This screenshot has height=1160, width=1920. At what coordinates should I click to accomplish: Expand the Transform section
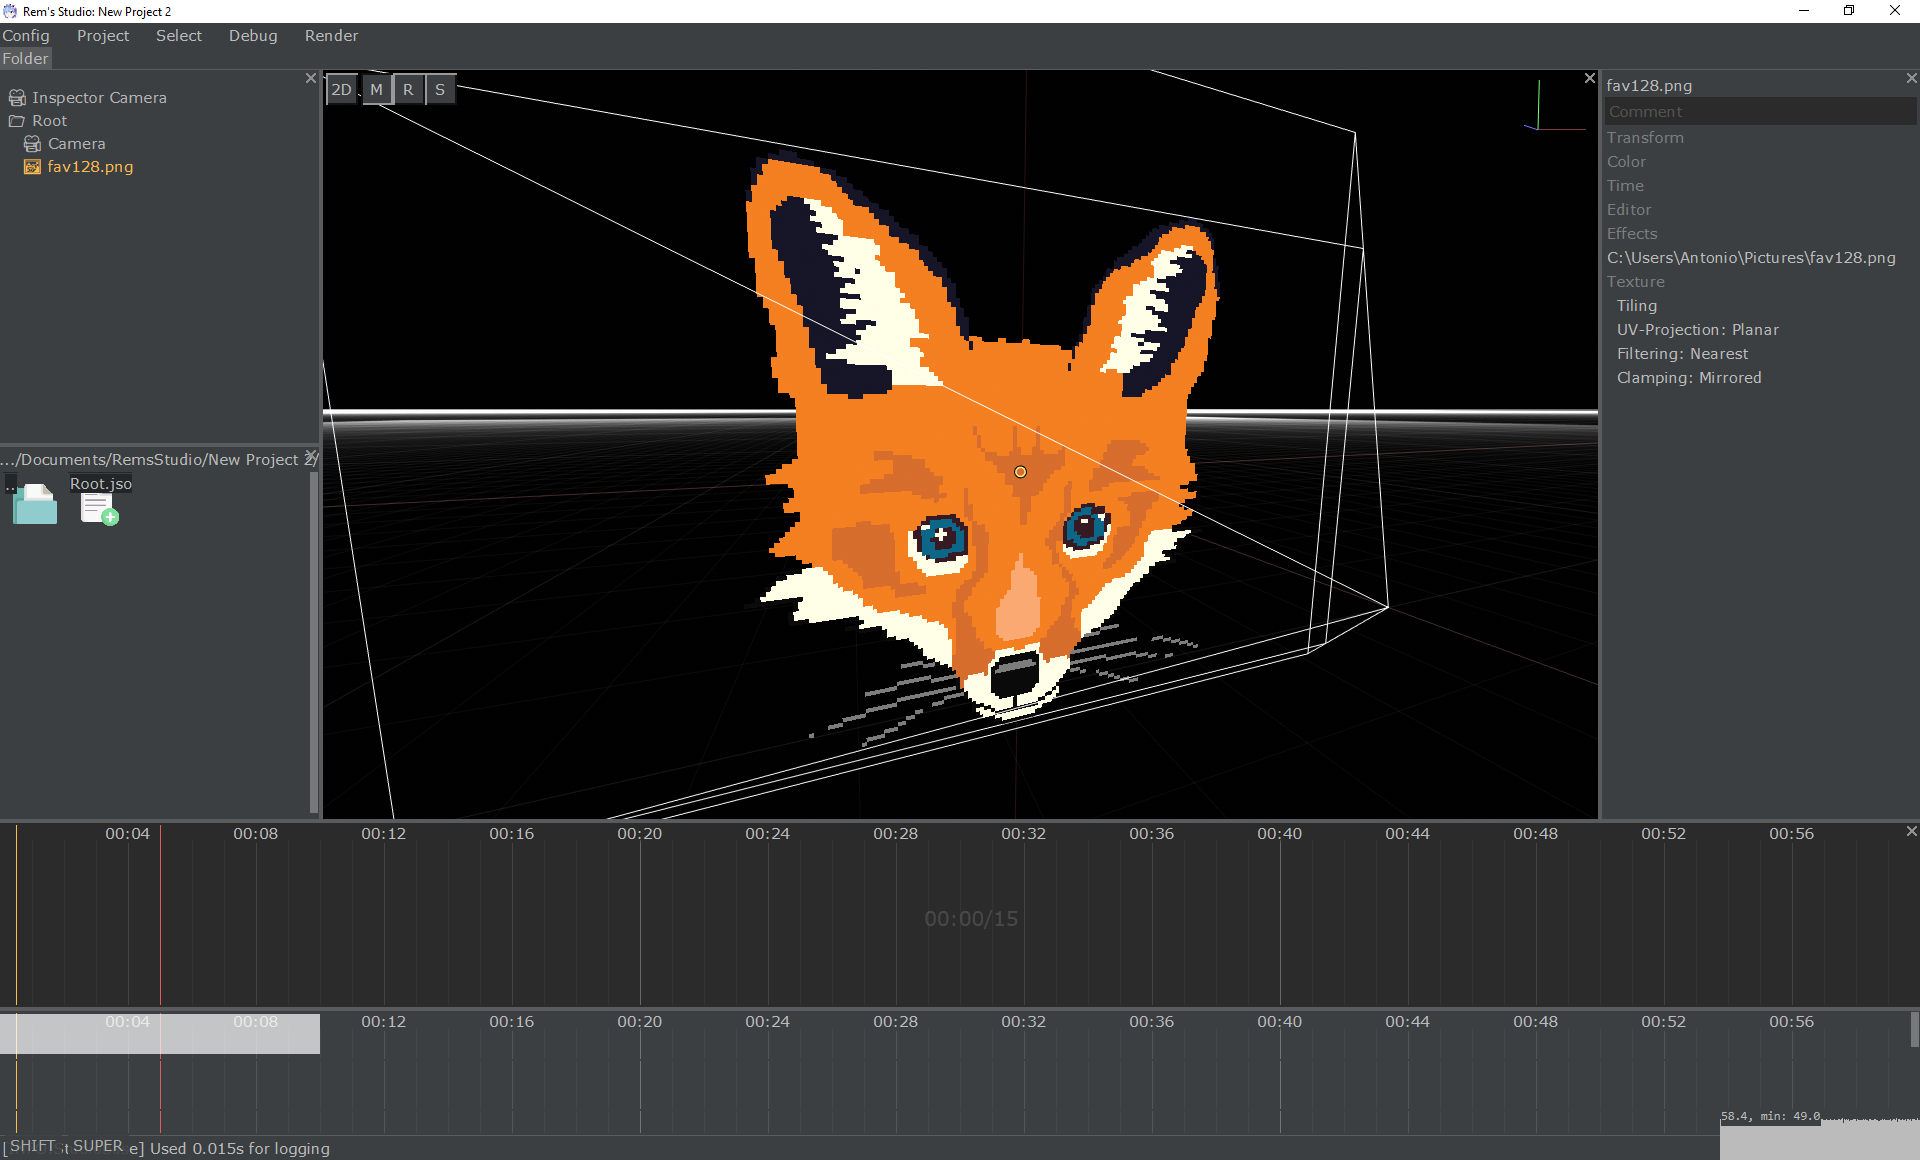(x=1645, y=138)
